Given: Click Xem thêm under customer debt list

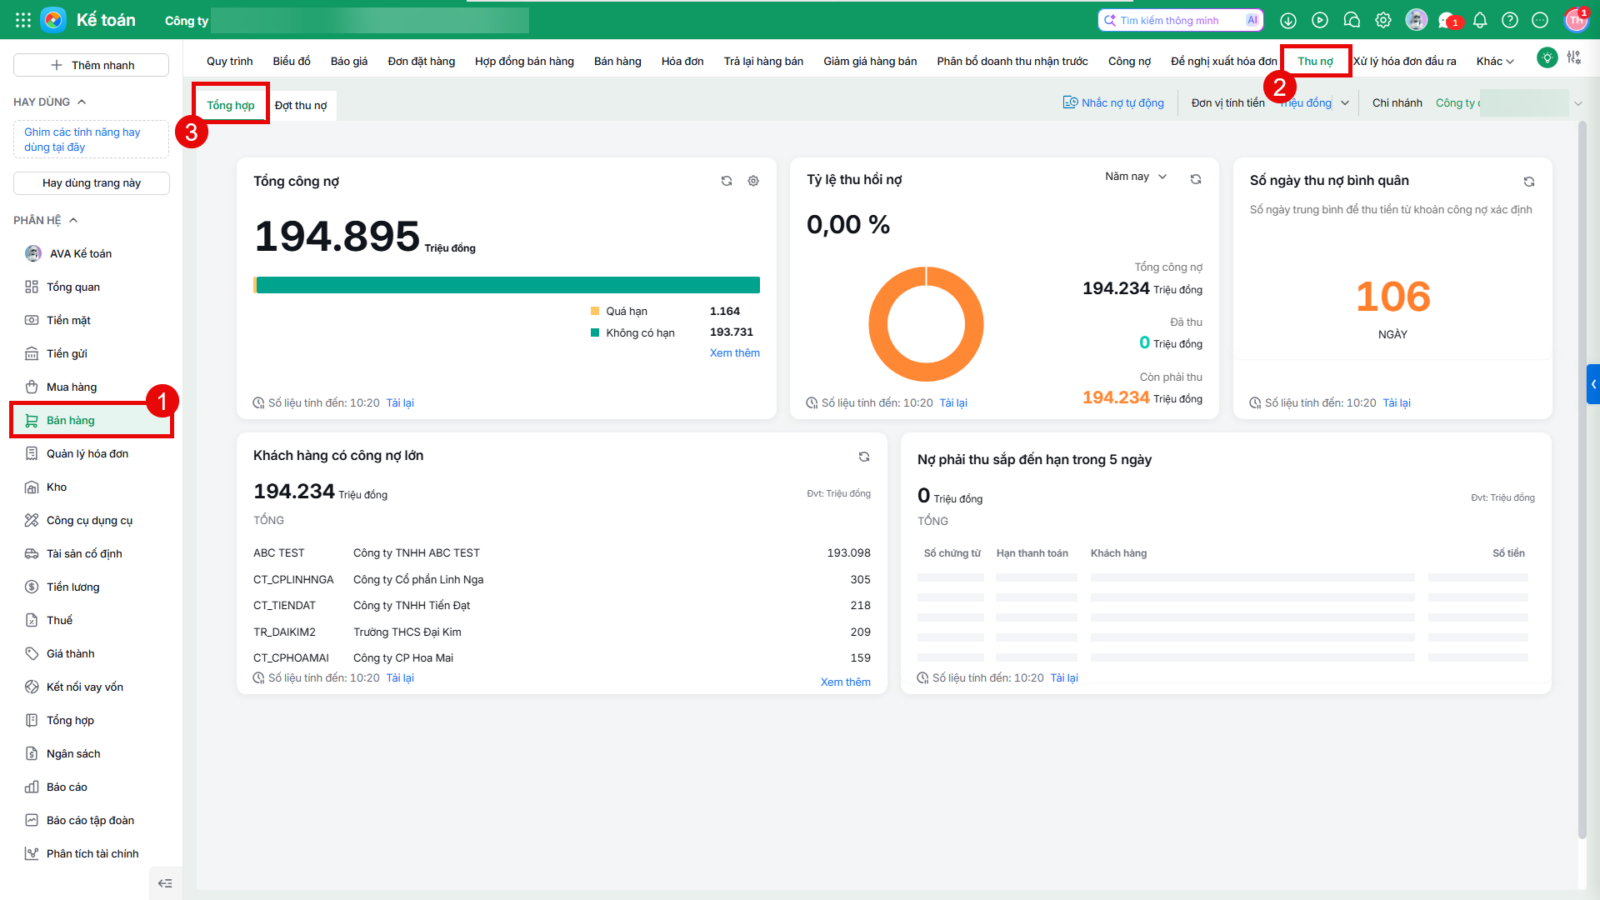Looking at the screenshot, I should (x=846, y=683).
